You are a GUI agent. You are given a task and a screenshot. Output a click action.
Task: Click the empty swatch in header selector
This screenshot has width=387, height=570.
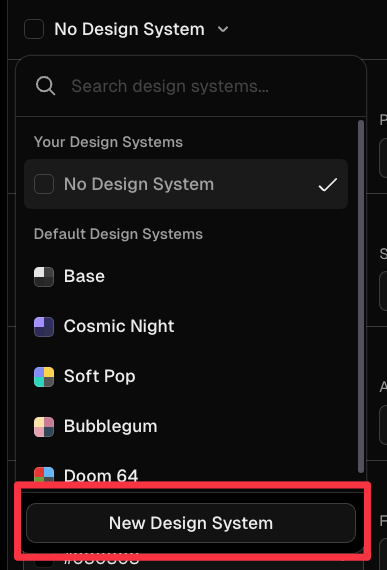pos(34,29)
